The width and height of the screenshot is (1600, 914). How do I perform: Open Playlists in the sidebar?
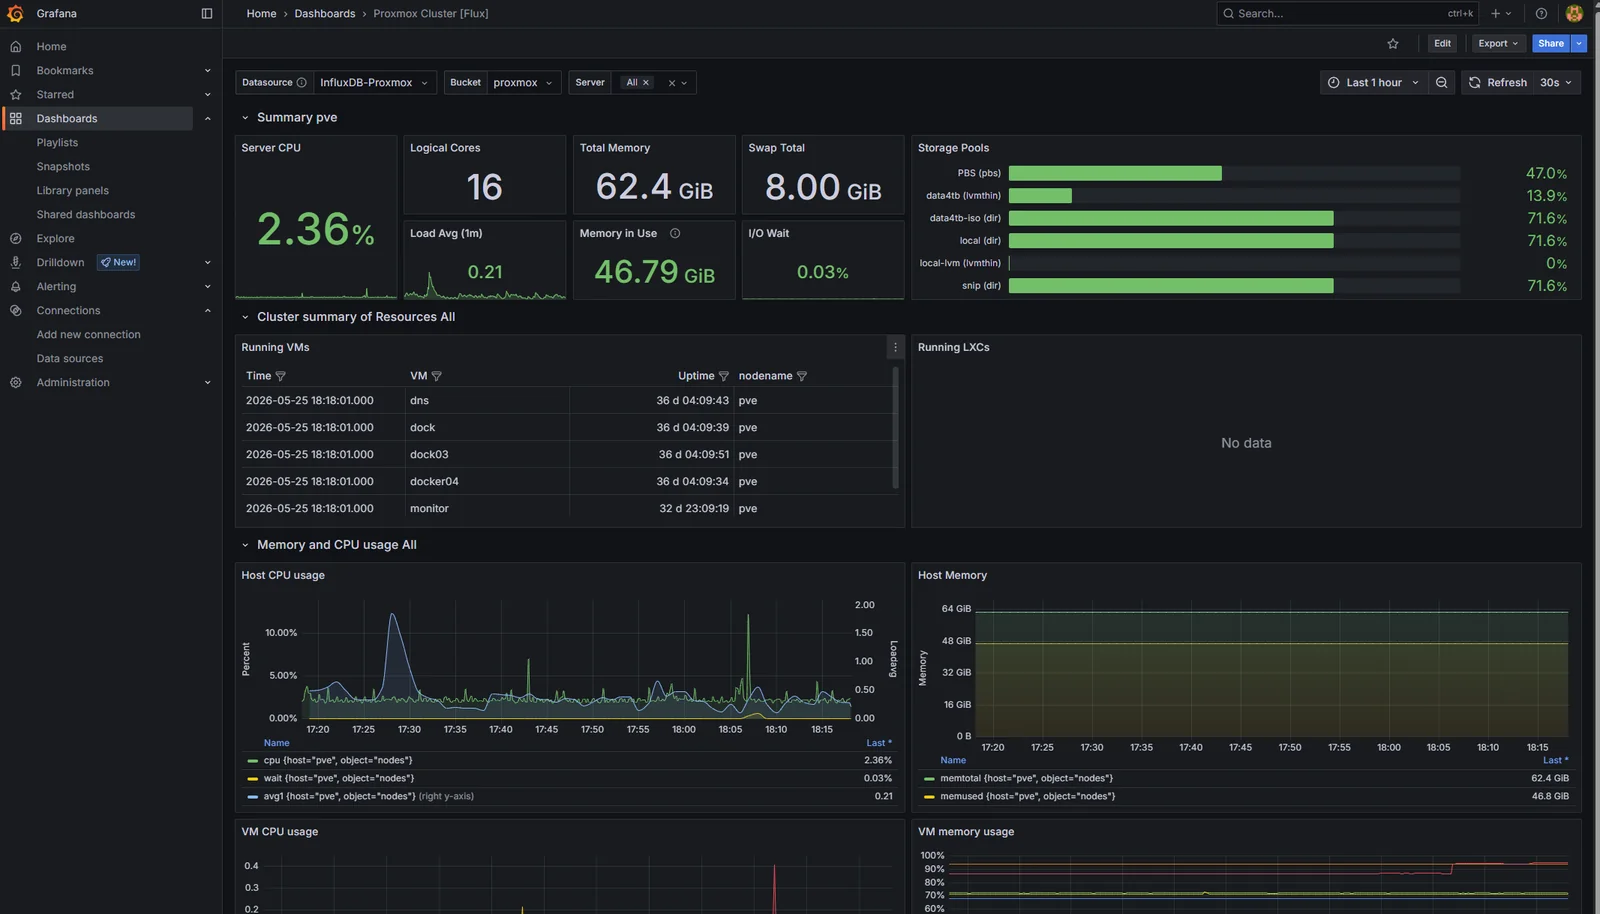(x=57, y=143)
